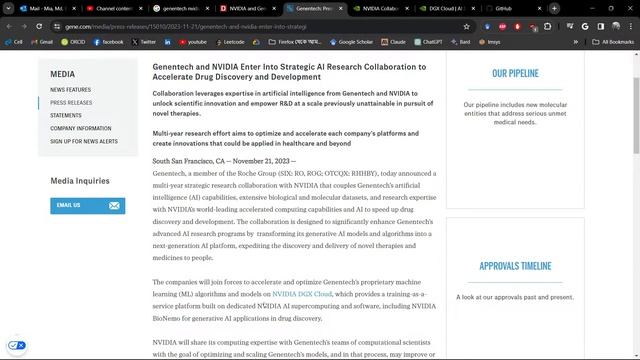Click the envelope icon on Email Us
Screen dimensions: 640x360
click(114, 206)
